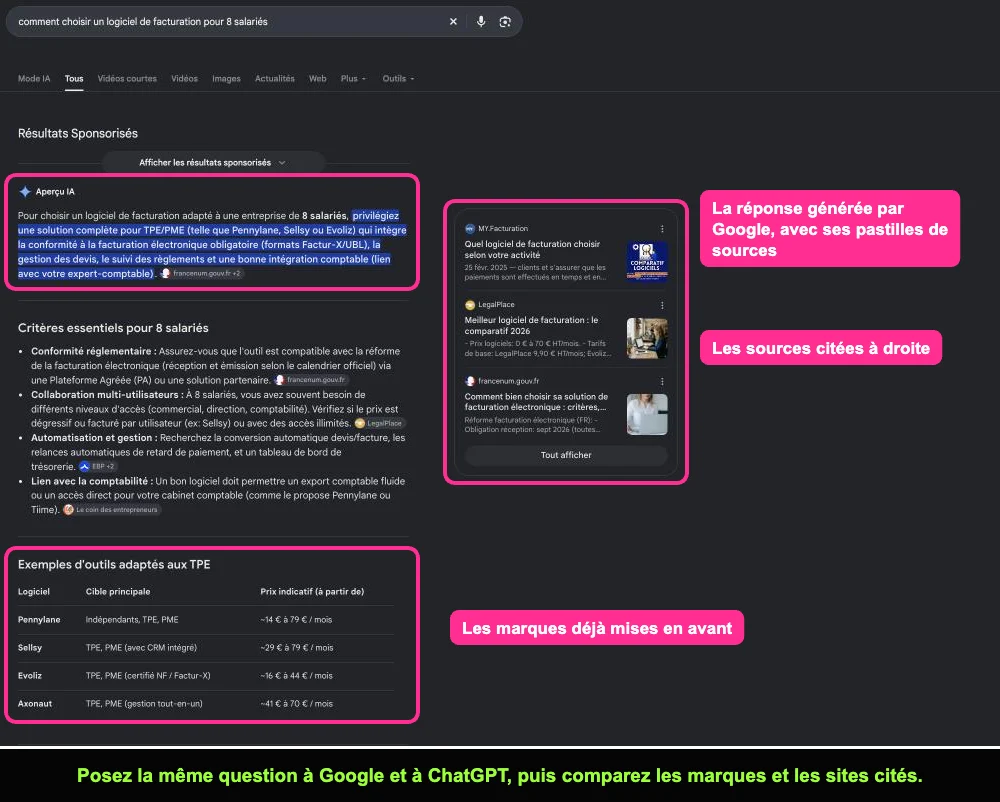Open Google Lens image search icon

pos(505,22)
